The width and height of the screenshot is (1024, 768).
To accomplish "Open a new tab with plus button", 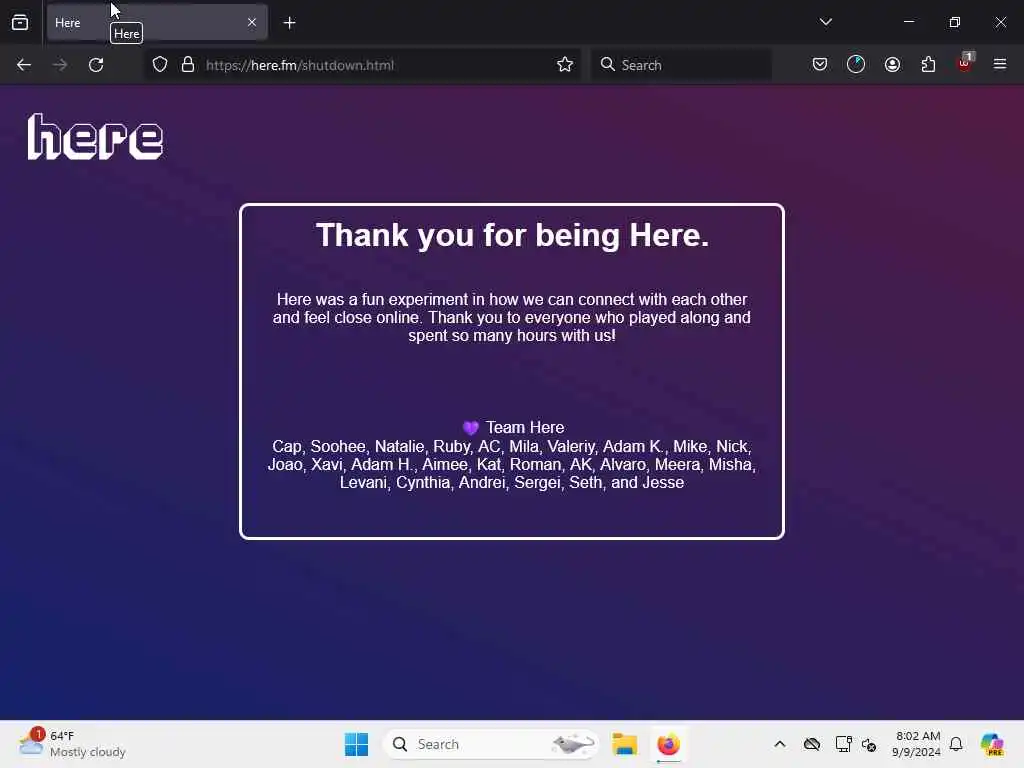I will point(289,23).
